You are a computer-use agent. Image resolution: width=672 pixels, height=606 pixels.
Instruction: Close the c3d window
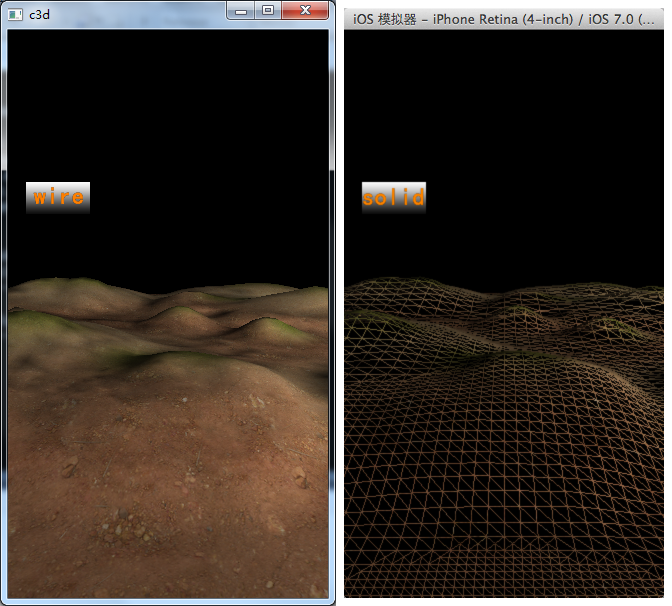(x=305, y=11)
